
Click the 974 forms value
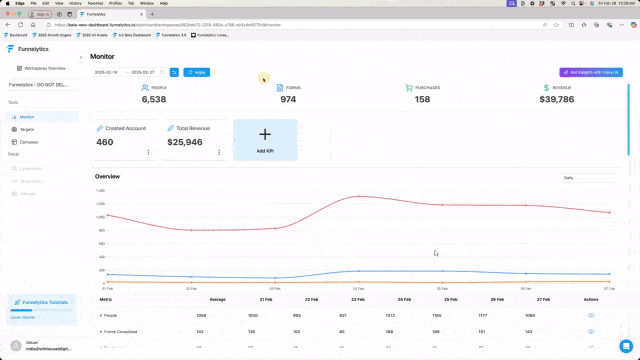point(288,99)
